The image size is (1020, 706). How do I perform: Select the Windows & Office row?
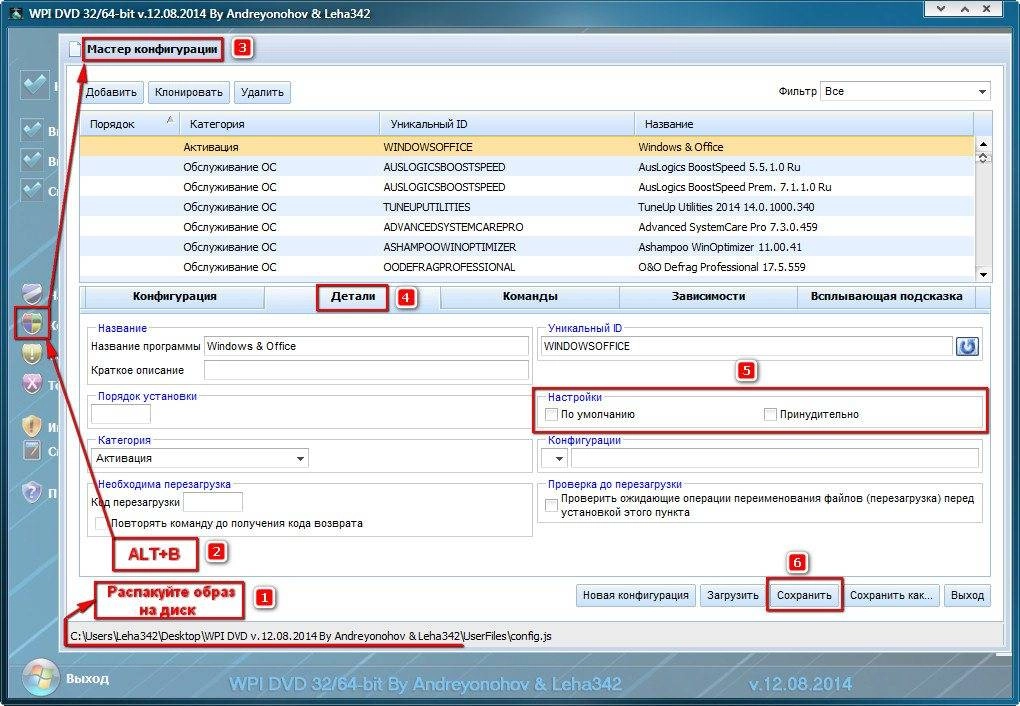pos(527,147)
